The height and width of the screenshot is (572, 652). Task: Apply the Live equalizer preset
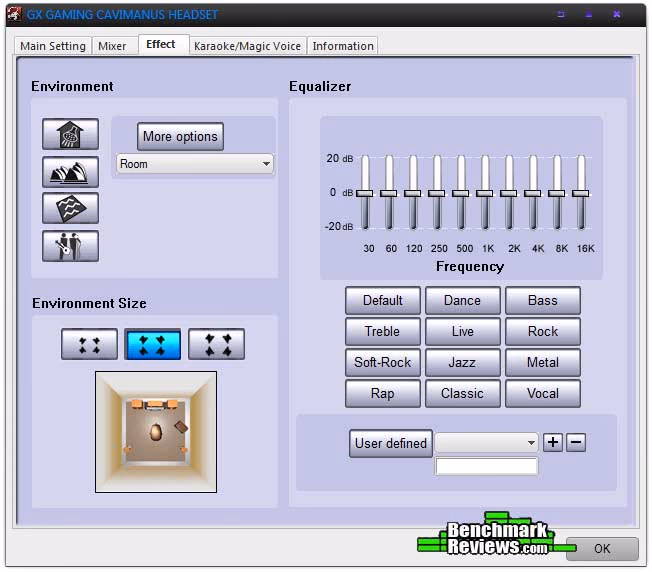click(x=462, y=332)
